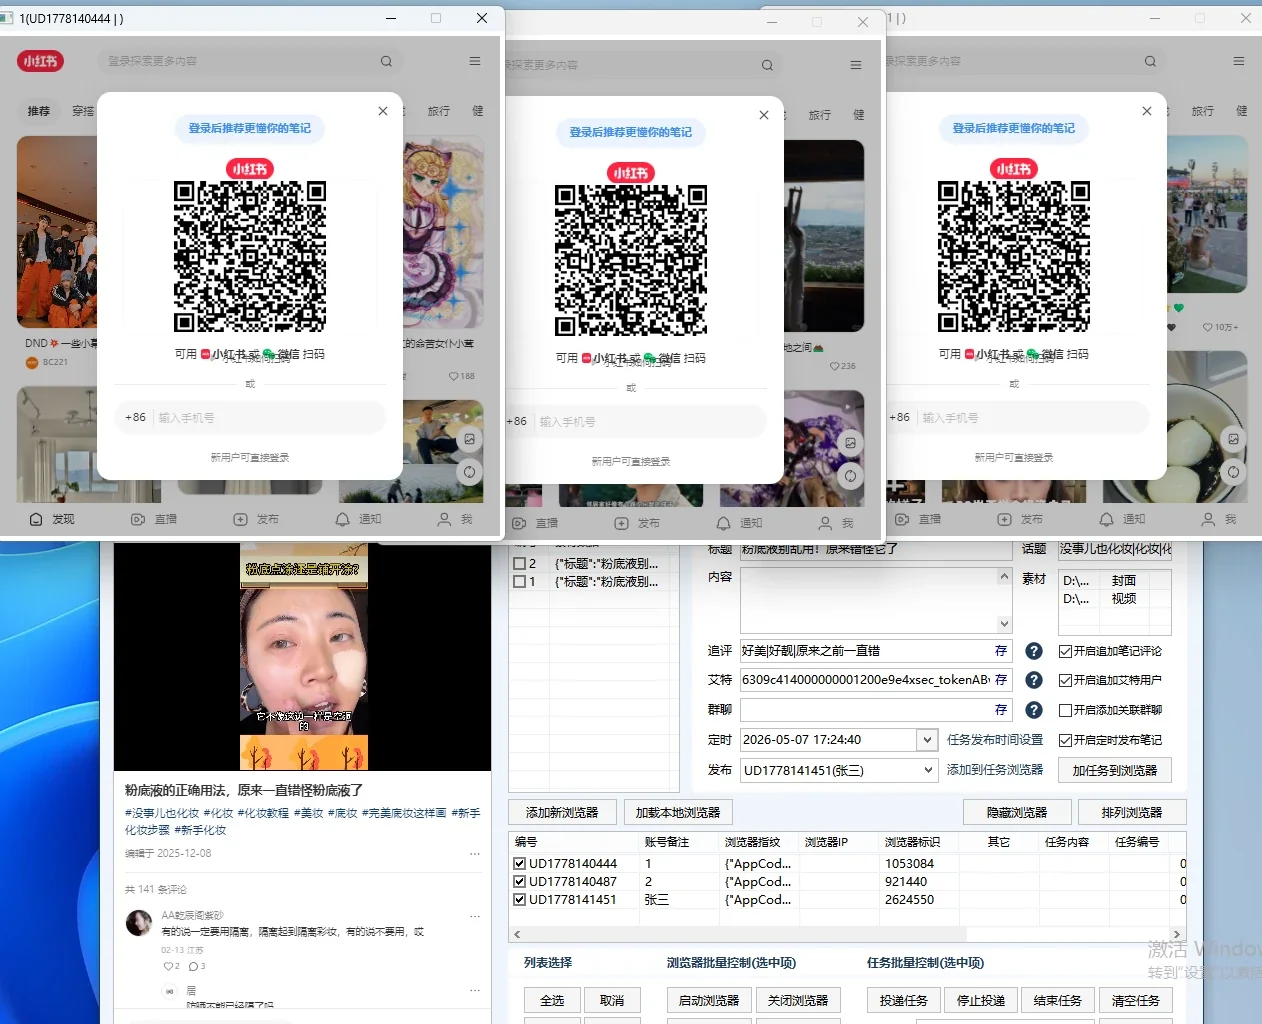Close the login QR popup in middle window
1262x1024 pixels.
point(764,115)
